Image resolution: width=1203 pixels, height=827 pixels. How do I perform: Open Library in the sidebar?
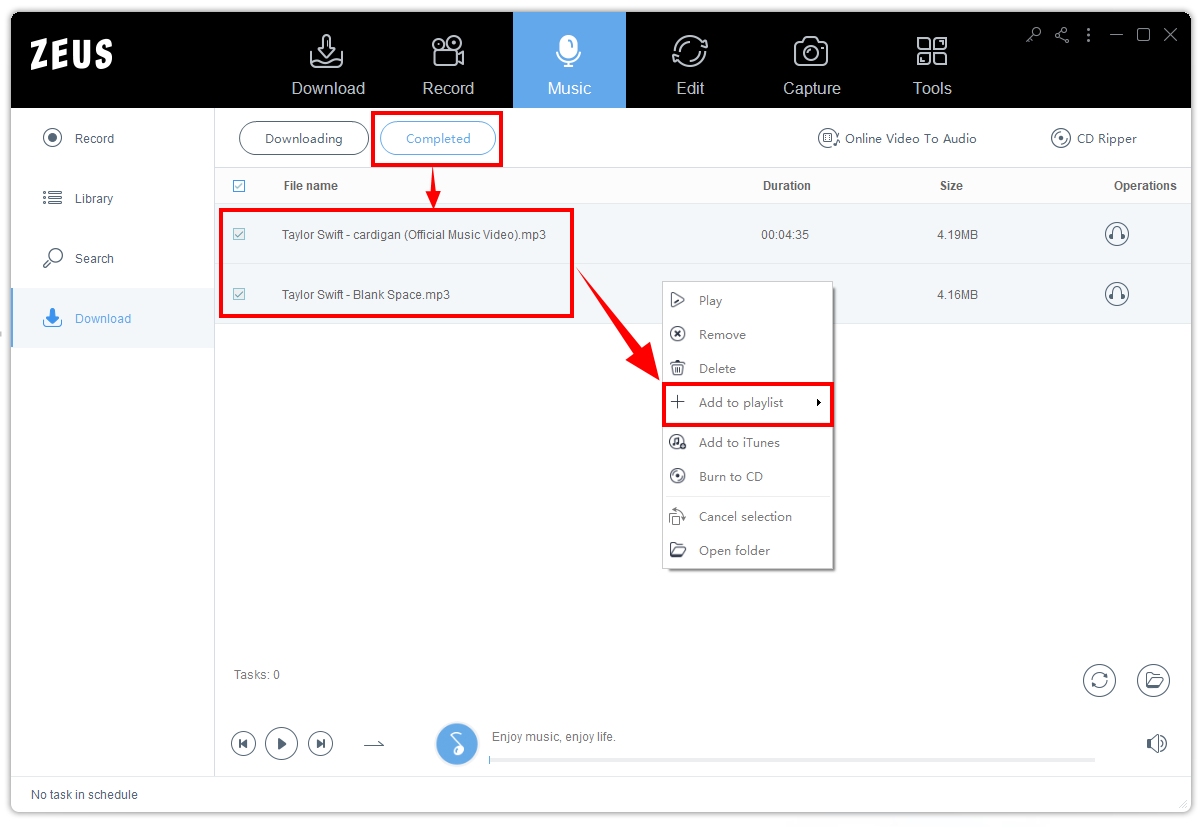point(112,198)
